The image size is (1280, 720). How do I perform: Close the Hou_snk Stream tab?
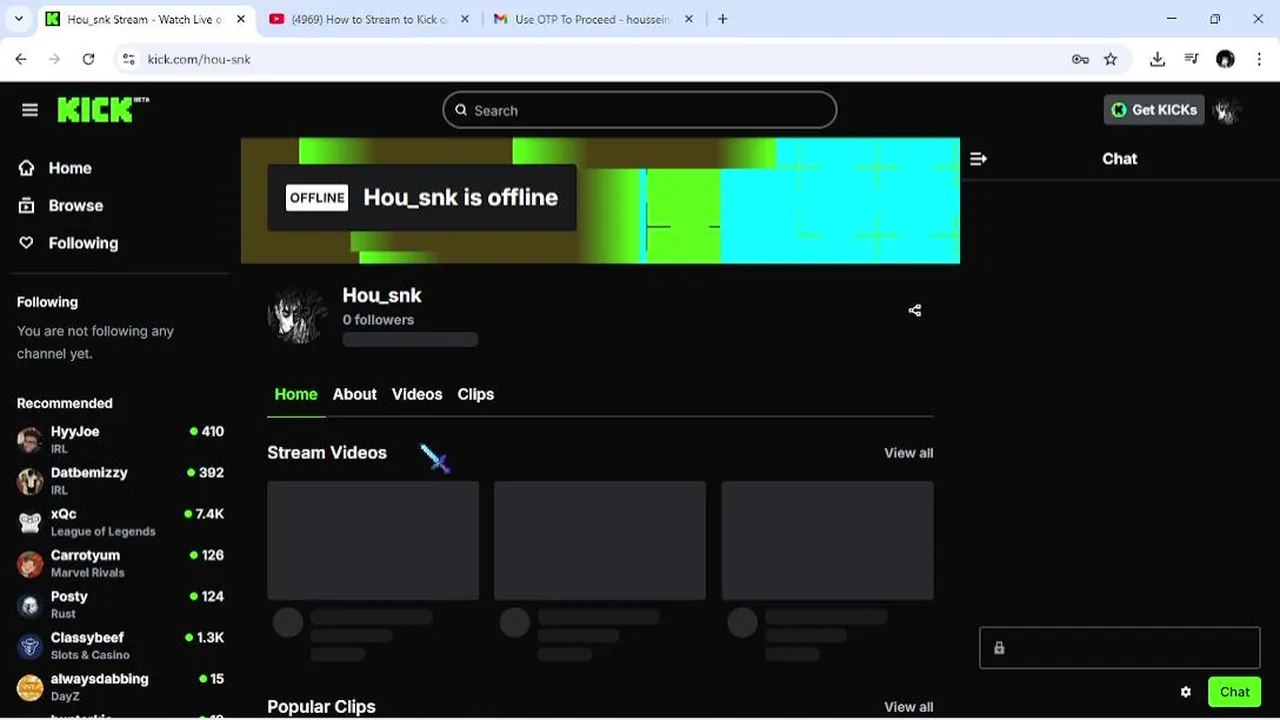pyautogui.click(x=243, y=19)
